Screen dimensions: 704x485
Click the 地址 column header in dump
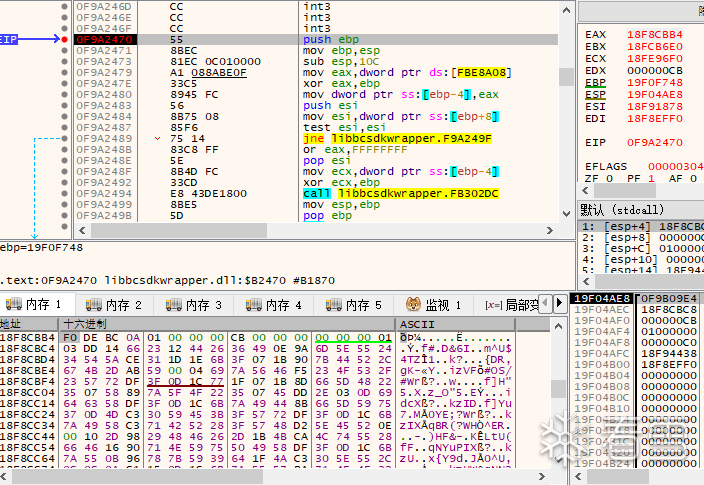(29, 324)
